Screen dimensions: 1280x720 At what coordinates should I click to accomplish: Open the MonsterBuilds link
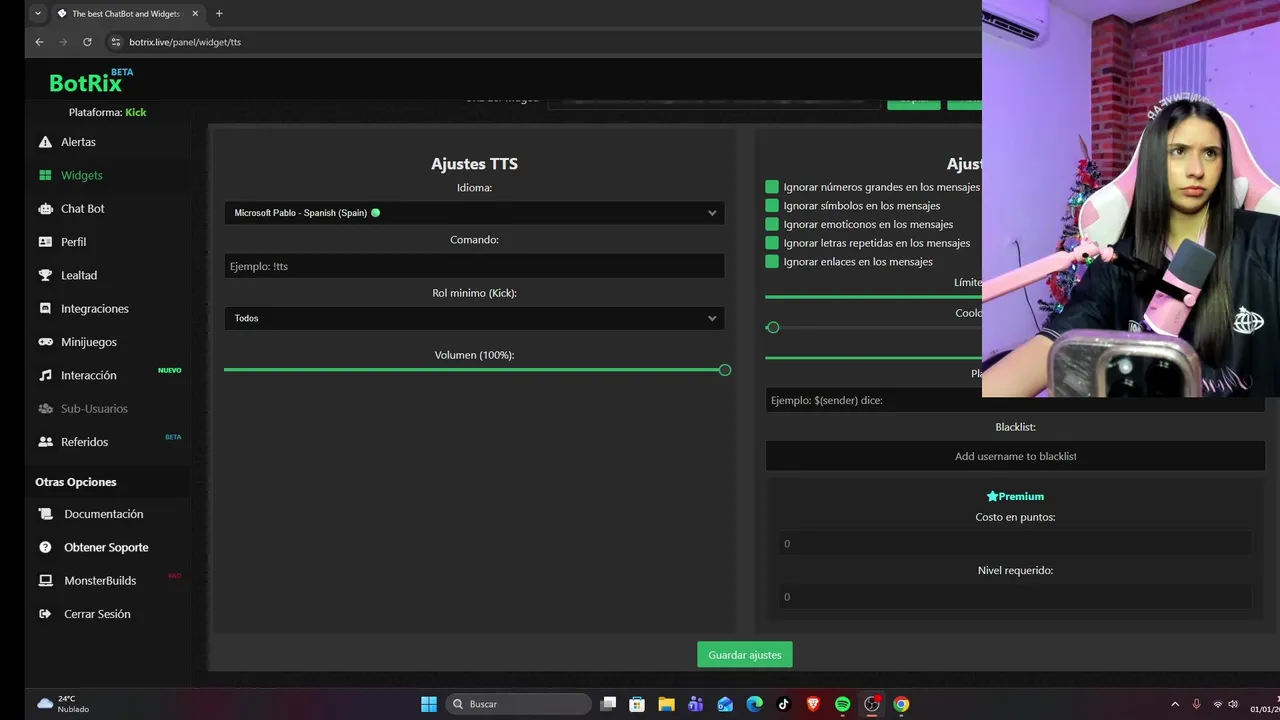(x=100, y=581)
